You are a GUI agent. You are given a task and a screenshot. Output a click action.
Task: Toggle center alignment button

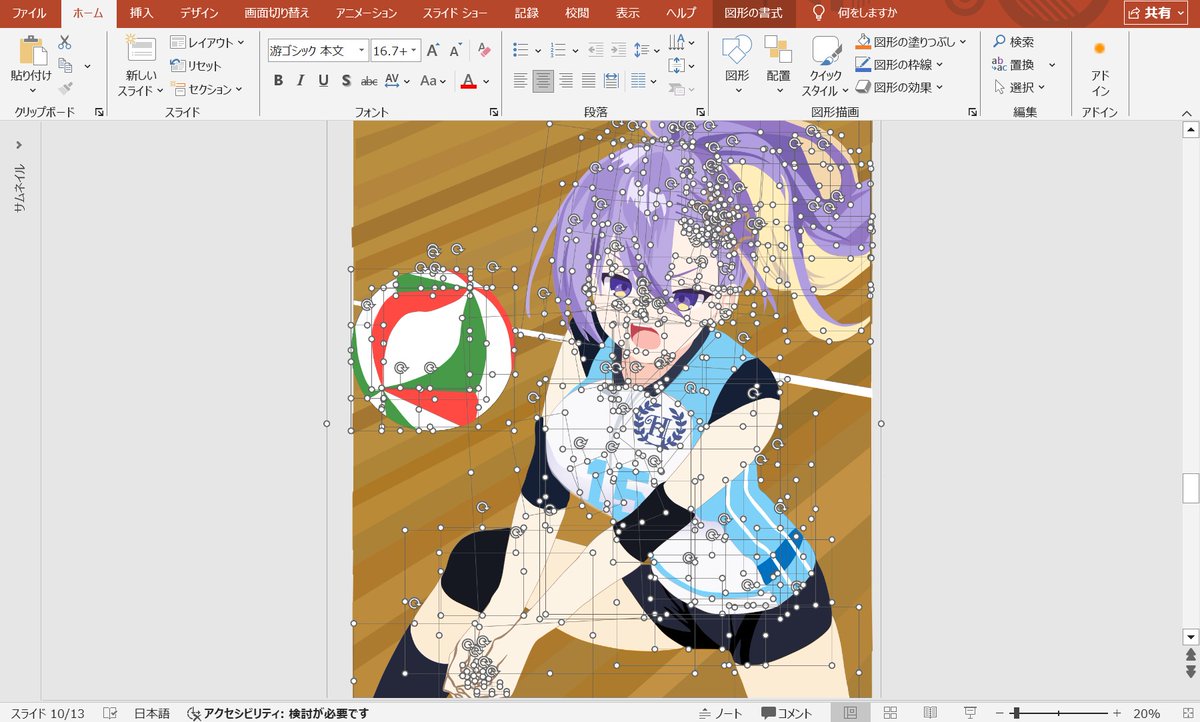point(543,81)
